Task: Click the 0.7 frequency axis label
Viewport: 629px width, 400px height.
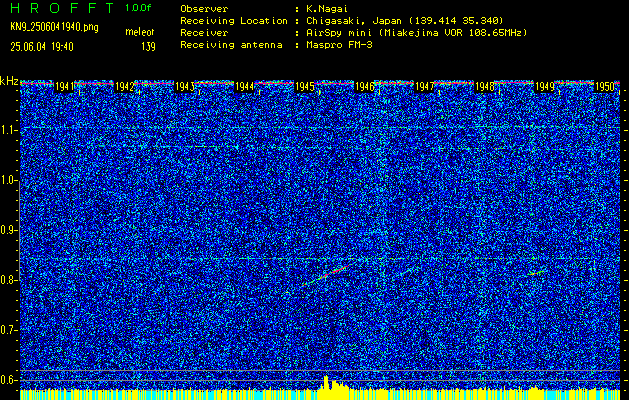Action: point(9,330)
